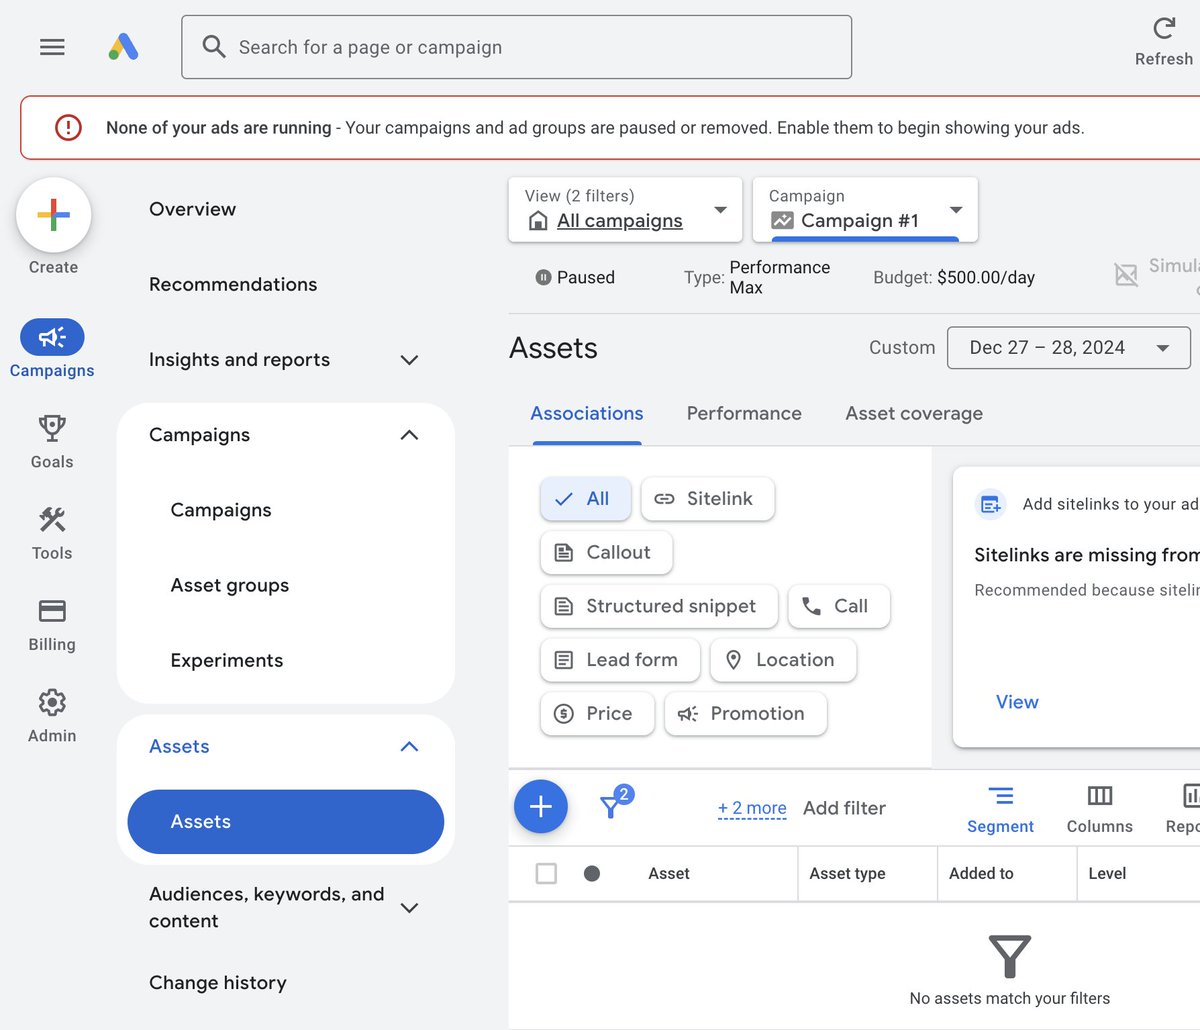Select the All asset filter chip

[586, 499]
